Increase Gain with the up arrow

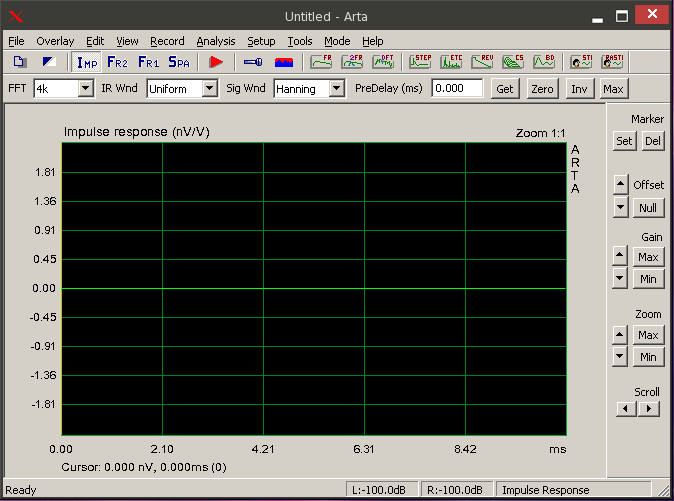619,256
